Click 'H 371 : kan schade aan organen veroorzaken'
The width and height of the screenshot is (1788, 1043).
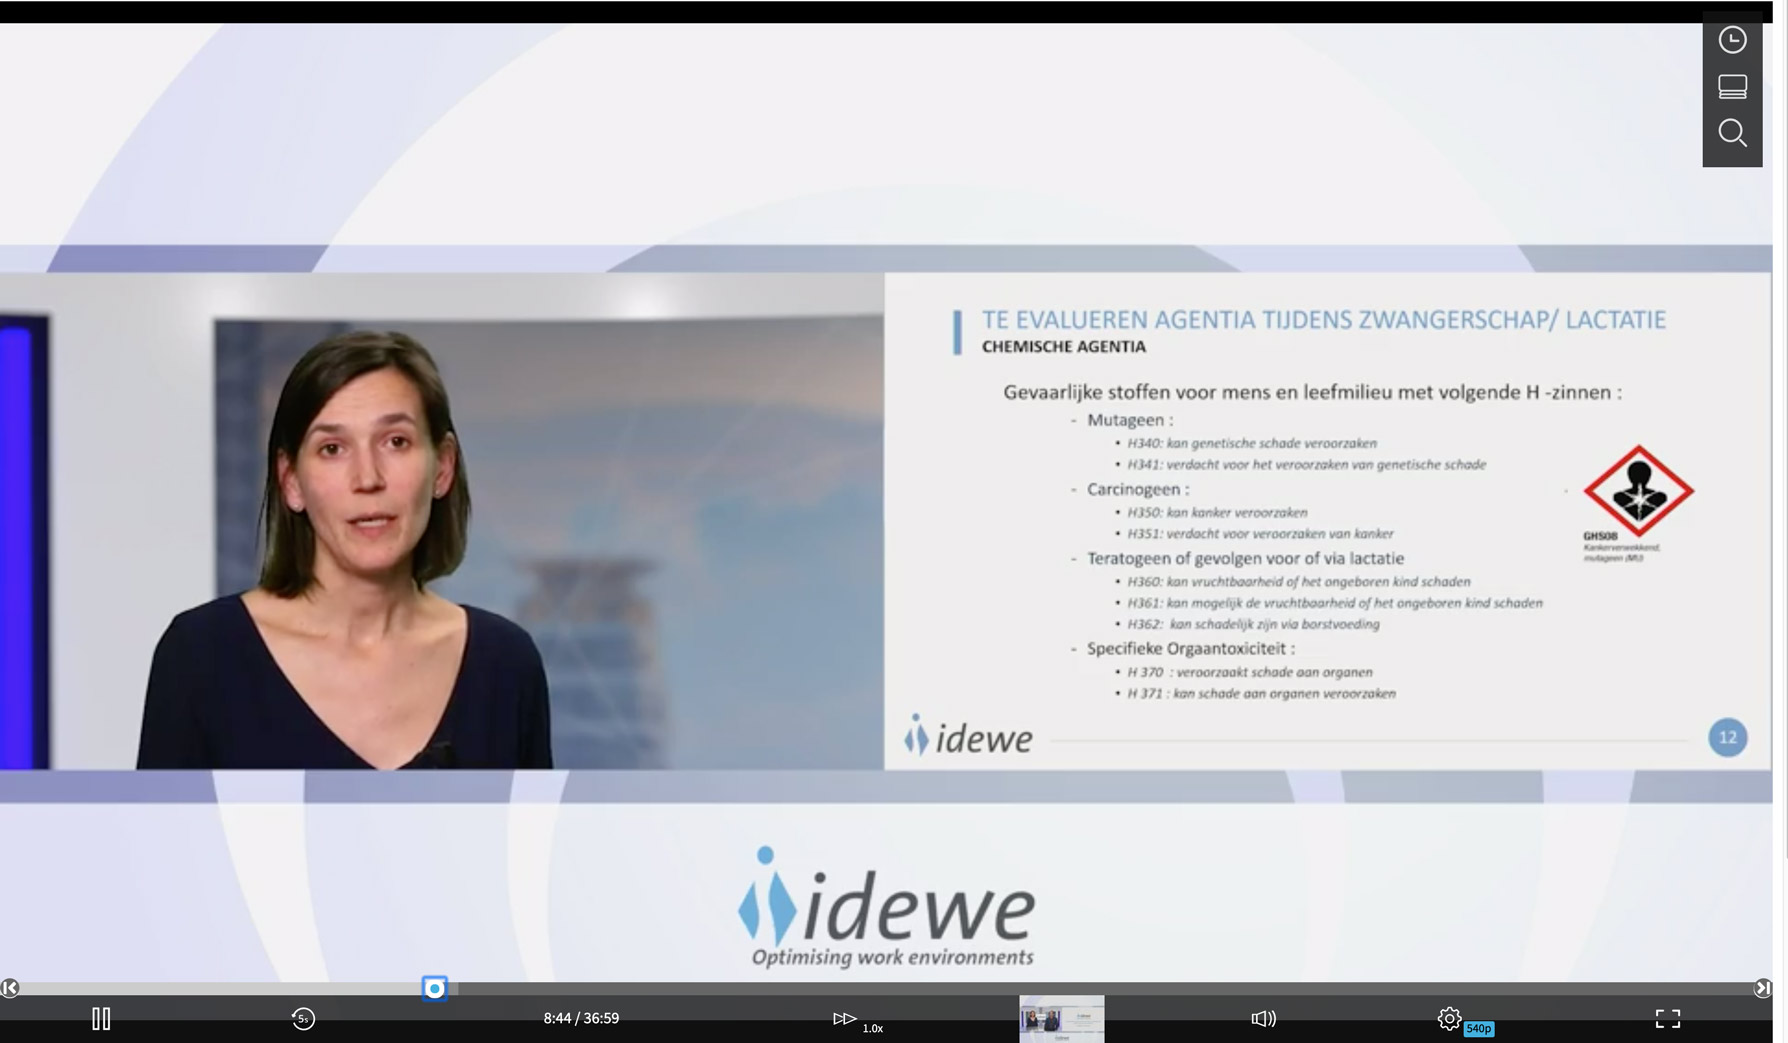click(1261, 693)
